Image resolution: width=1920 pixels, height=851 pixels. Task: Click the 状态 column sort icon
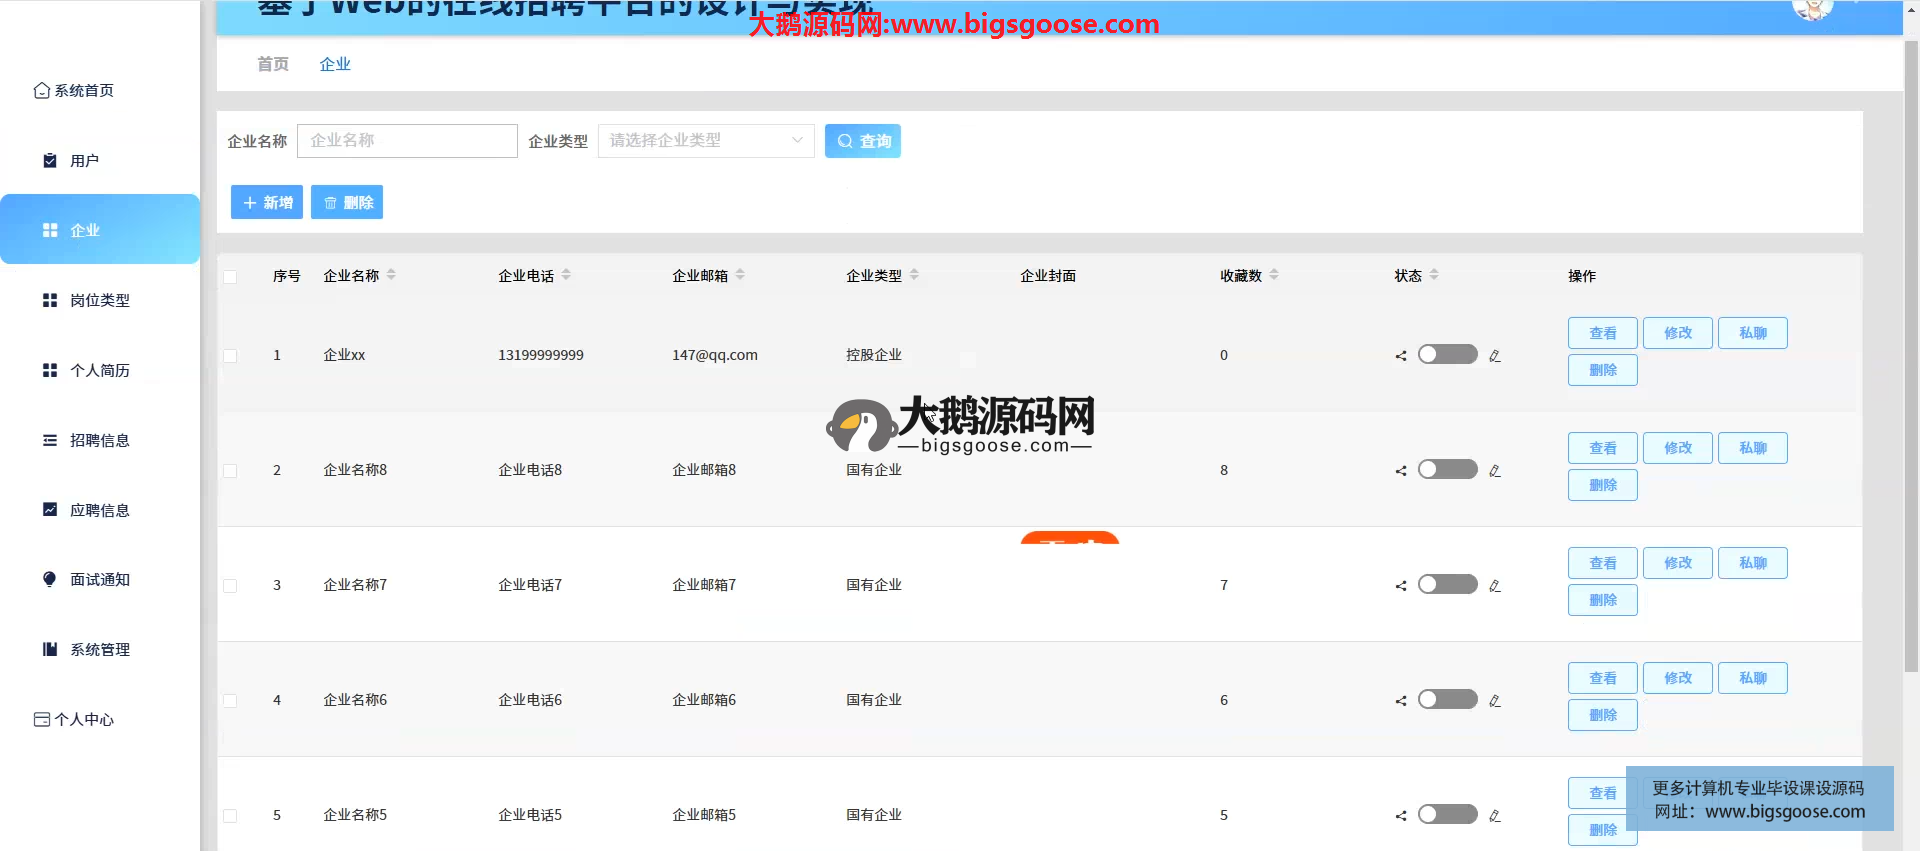click(x=1434, y=275)
